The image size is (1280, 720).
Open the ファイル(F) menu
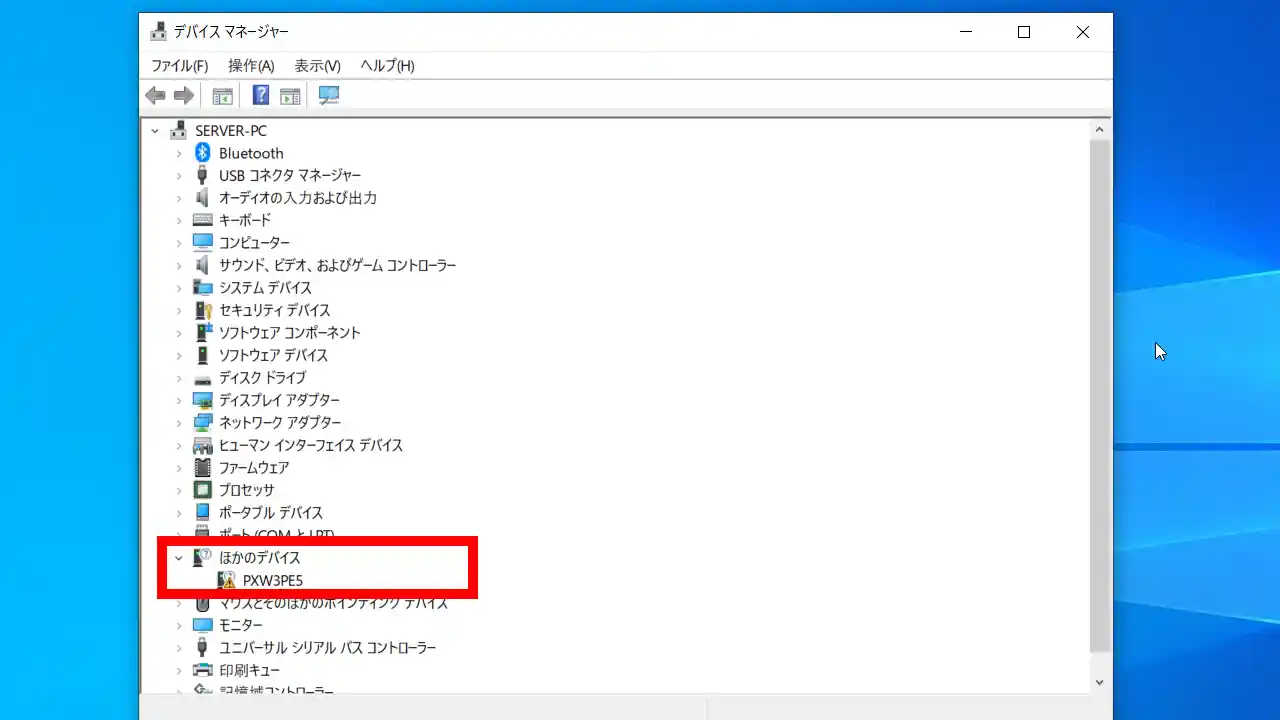click(x=179, y=65)
